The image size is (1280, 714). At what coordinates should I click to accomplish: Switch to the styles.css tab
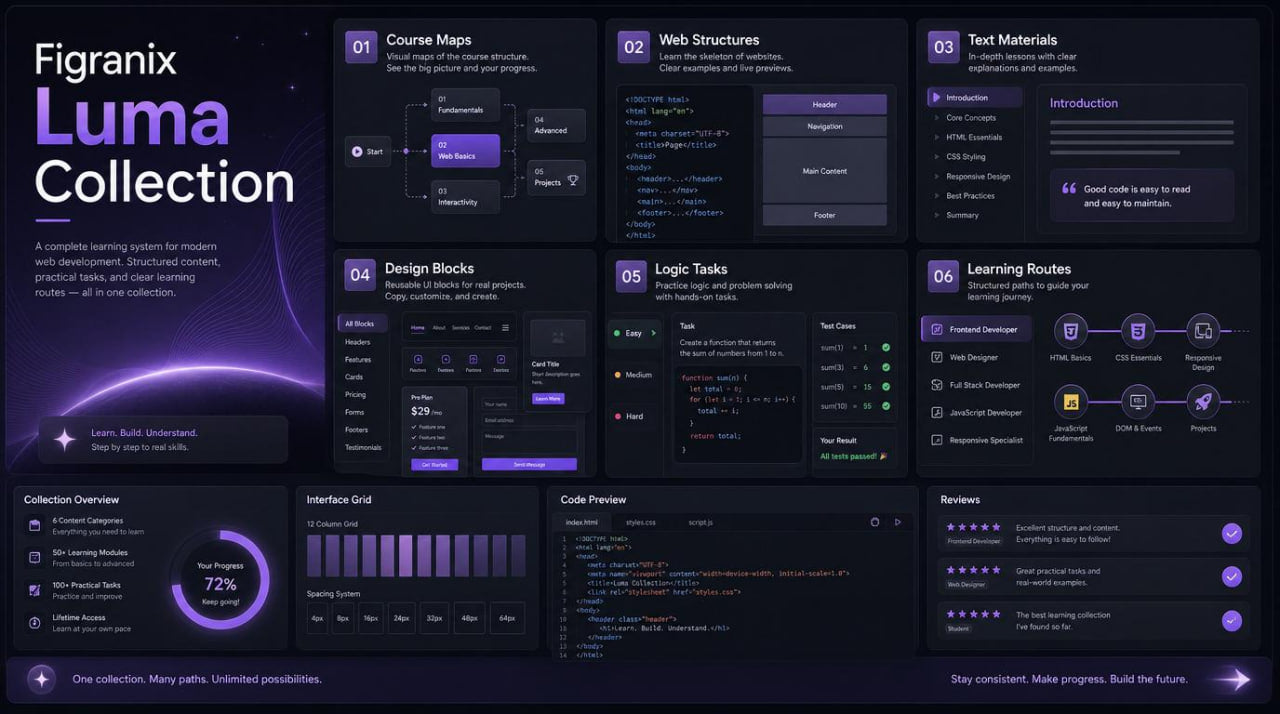(641, 522)
